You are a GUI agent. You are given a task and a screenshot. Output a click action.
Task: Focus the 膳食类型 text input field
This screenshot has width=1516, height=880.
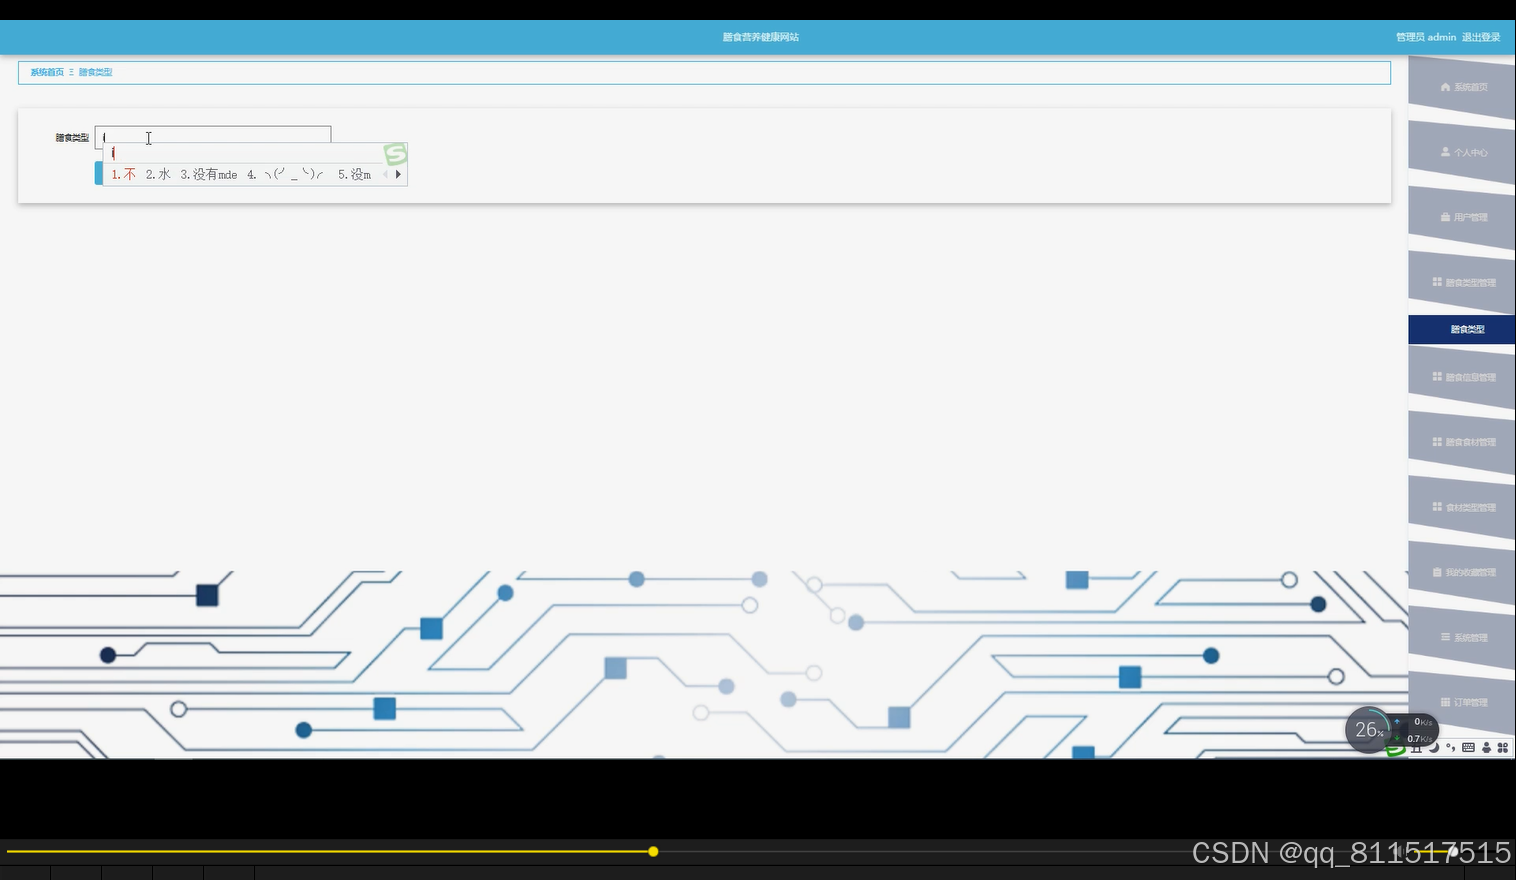point(213,137)
